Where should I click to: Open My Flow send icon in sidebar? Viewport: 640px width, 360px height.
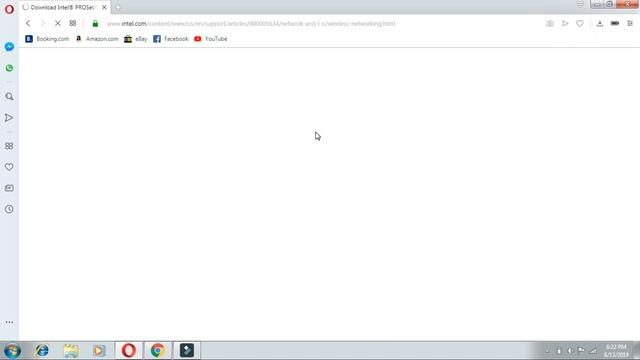(9, 118)
